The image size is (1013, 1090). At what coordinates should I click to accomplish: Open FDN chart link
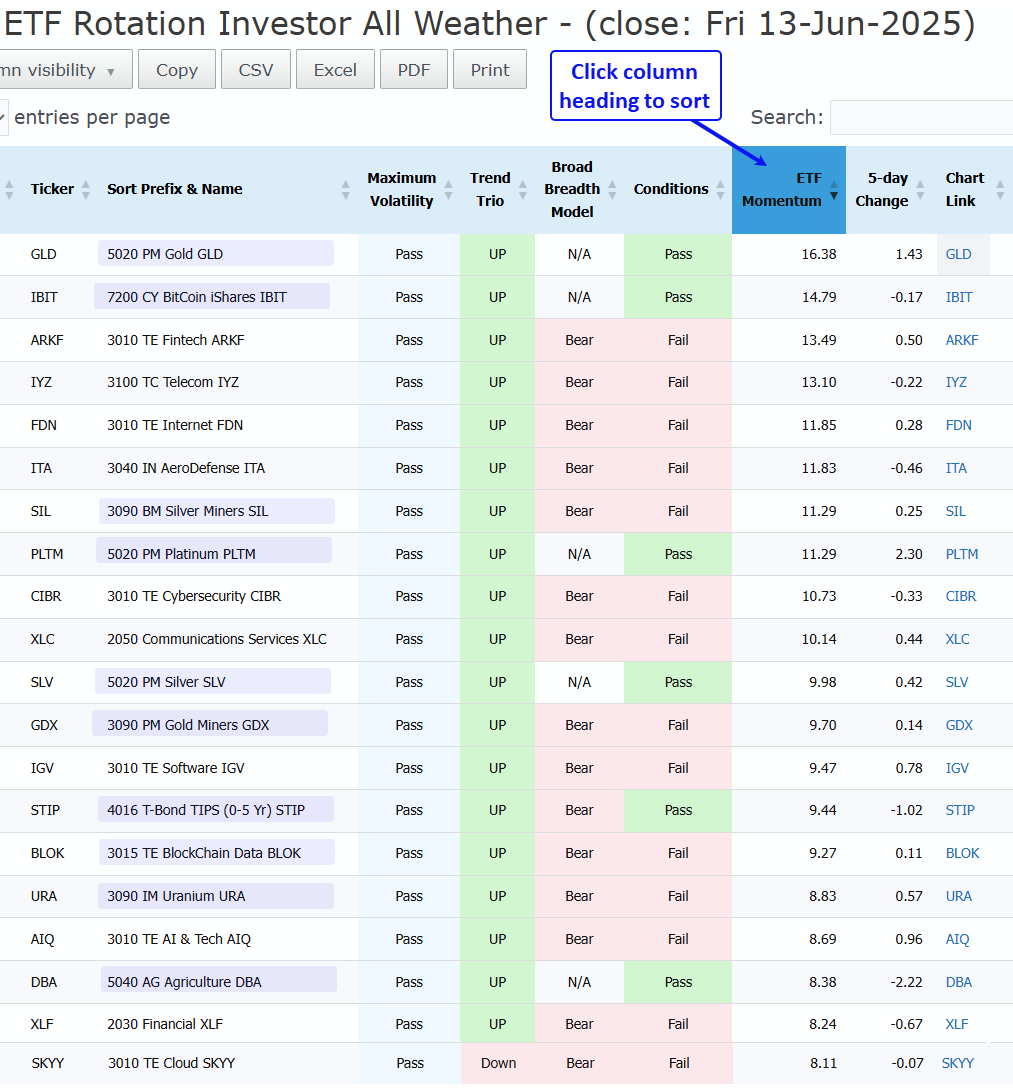(x=958, y=425)
